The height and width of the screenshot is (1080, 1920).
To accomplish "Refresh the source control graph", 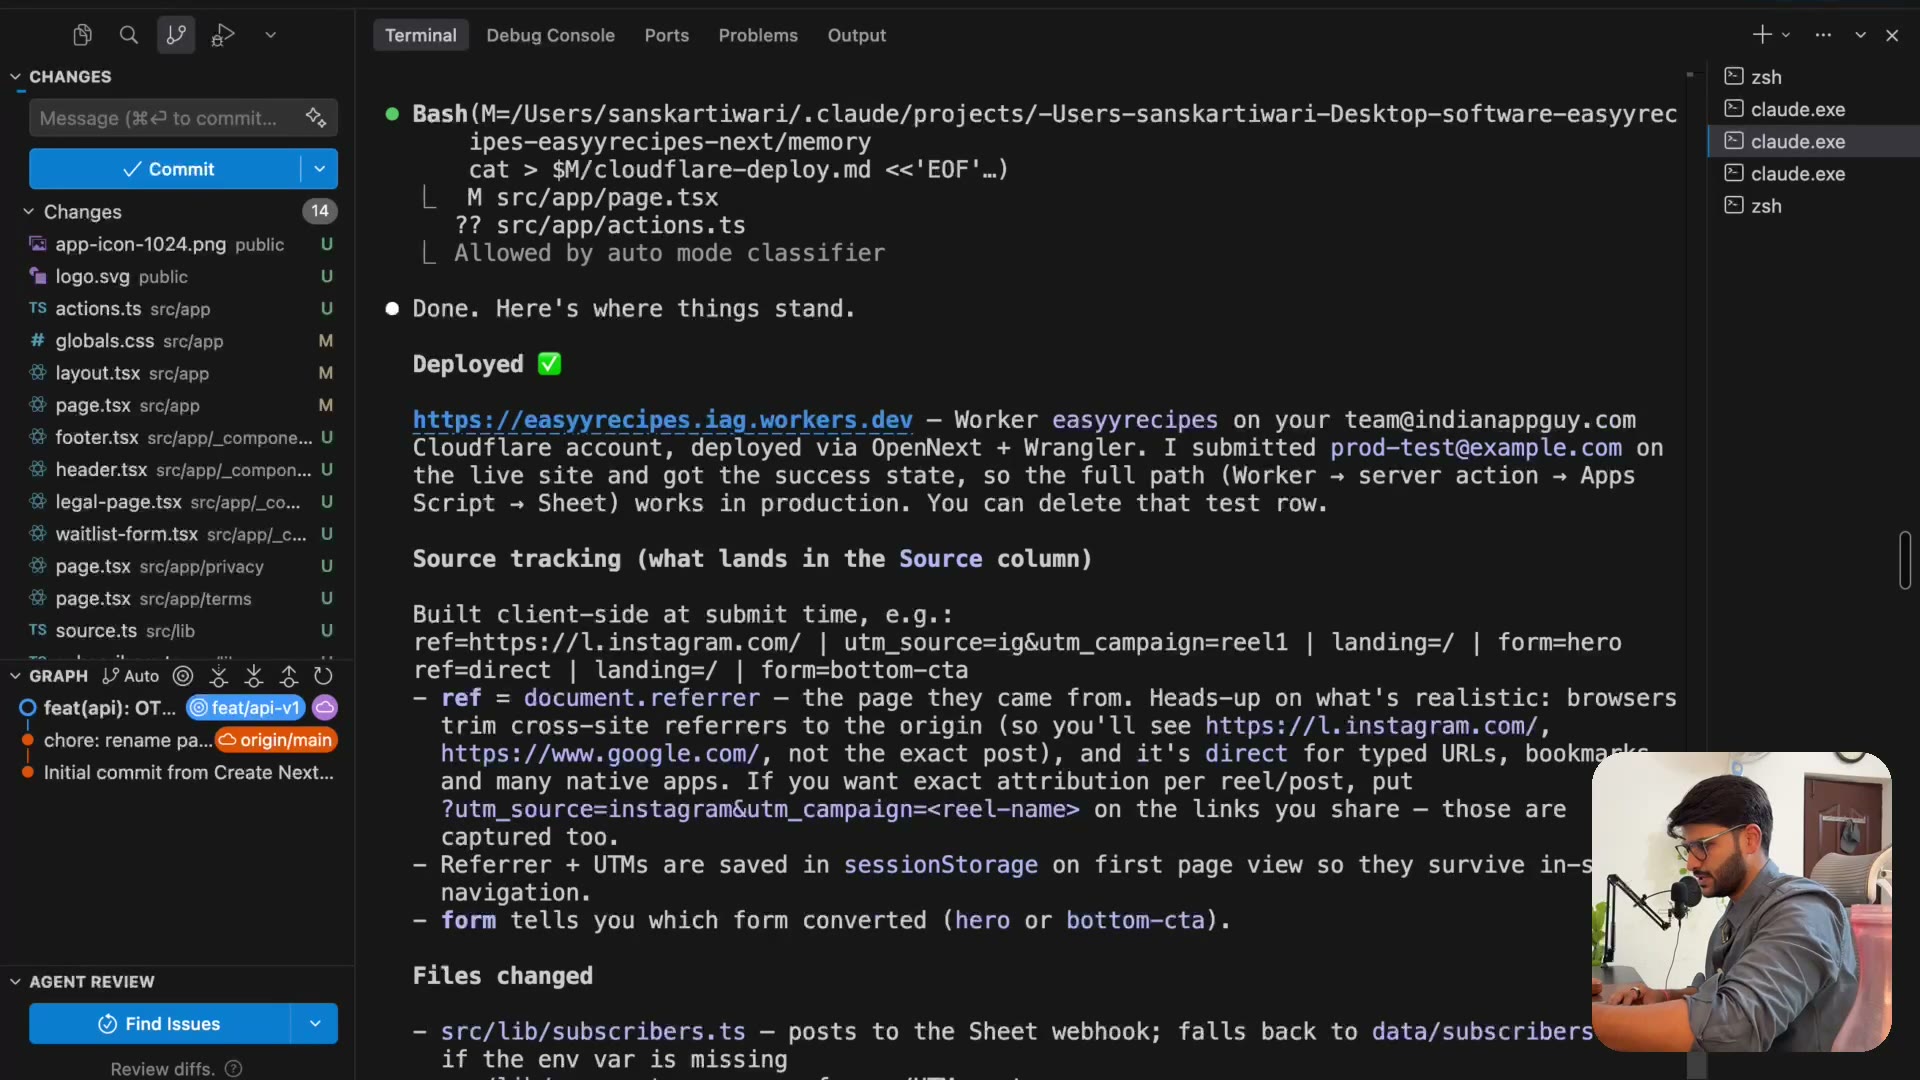I will click(323, 676).
